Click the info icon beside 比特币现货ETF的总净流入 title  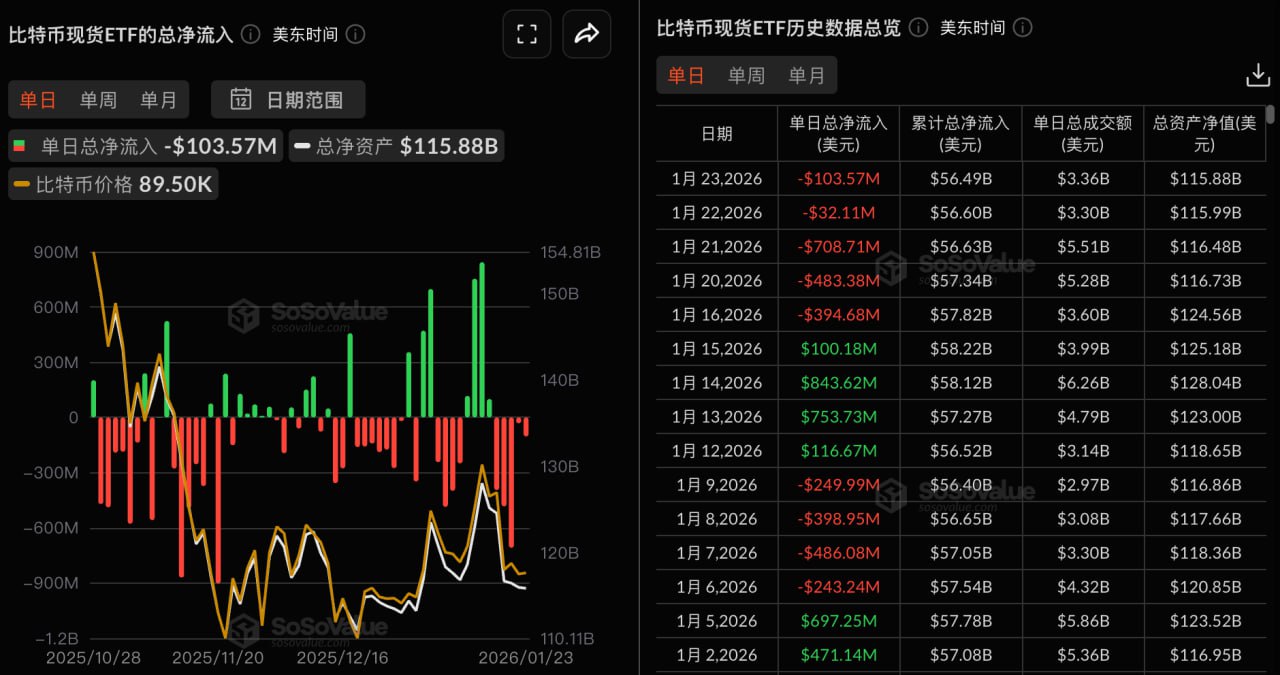click(249, 33)
